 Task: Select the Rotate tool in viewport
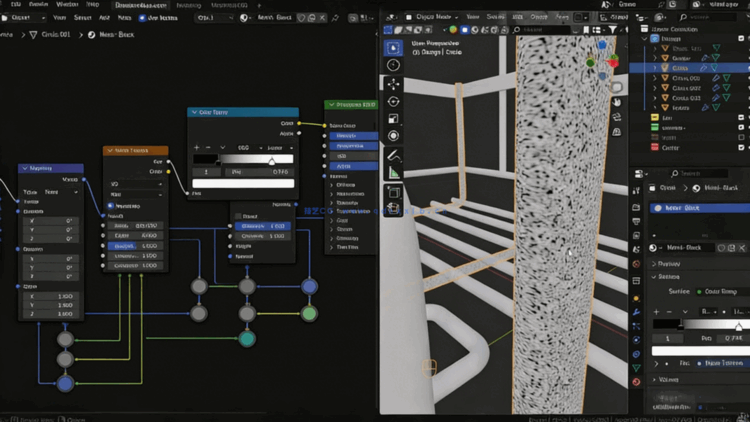pyautogui.click(x=393, y=101)
